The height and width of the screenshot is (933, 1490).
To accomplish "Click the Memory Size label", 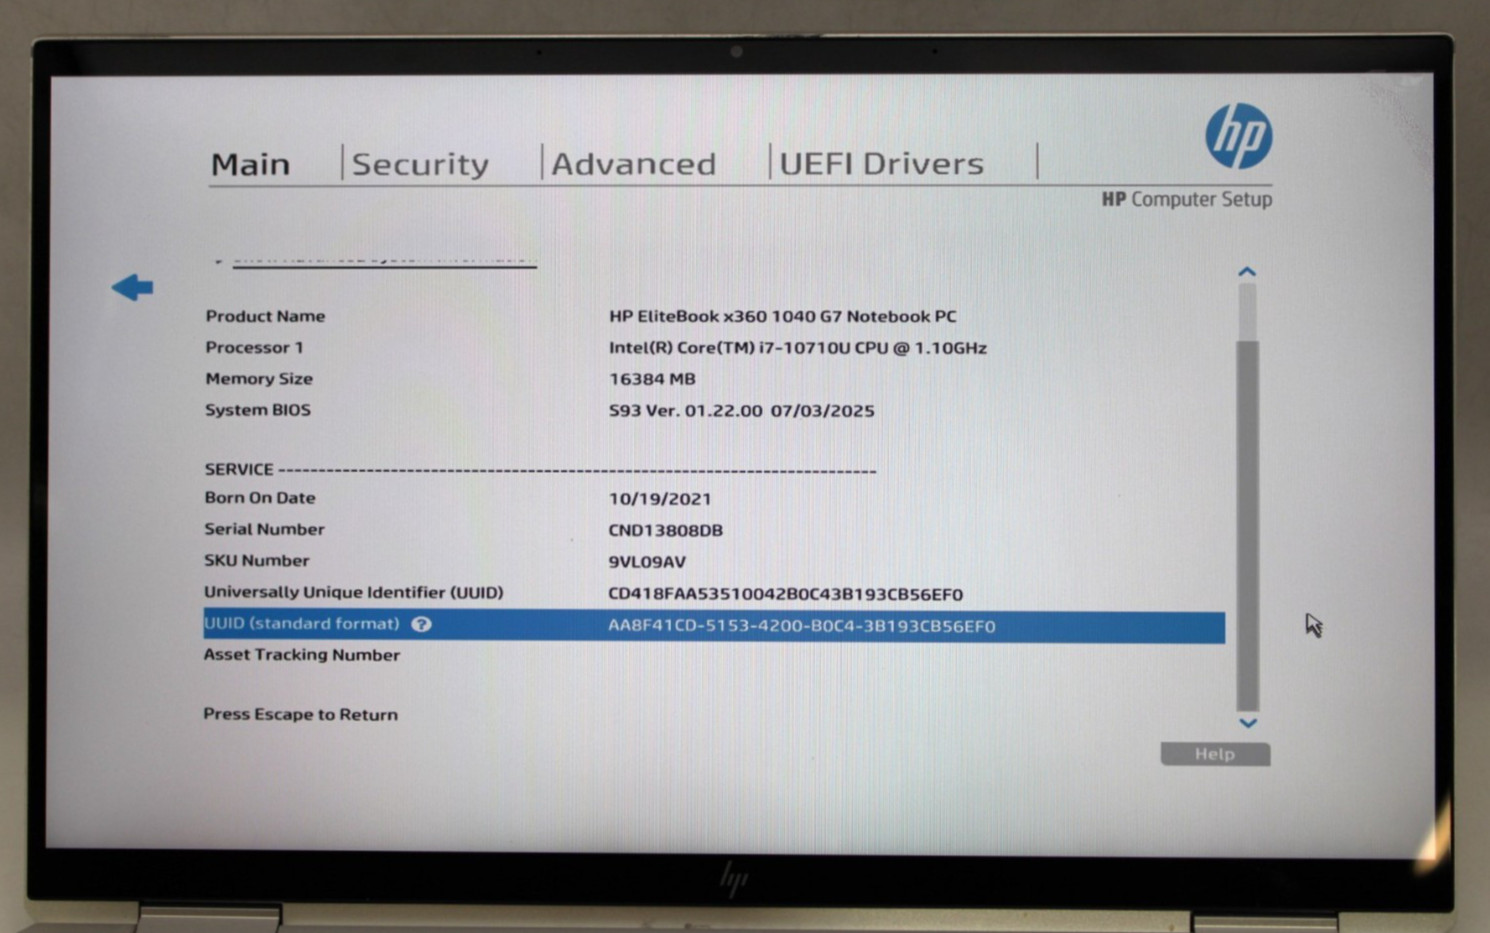I will pyautogui.click(x=259, y=378).
